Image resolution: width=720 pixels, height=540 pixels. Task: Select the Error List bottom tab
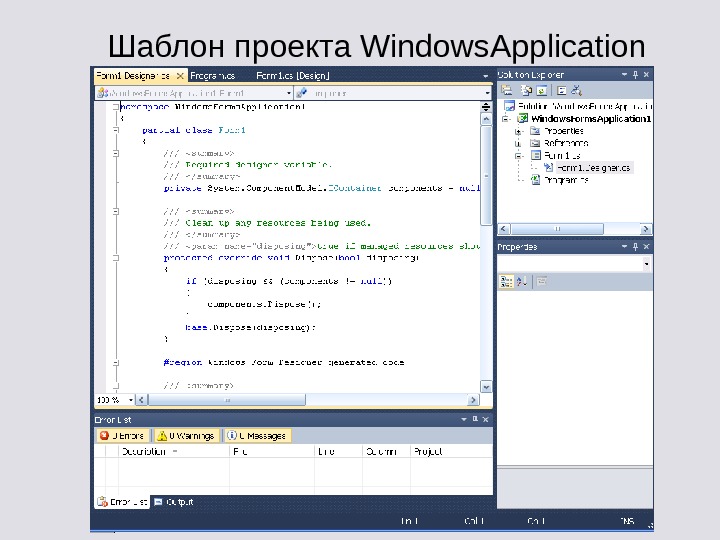tap(123, 502)
